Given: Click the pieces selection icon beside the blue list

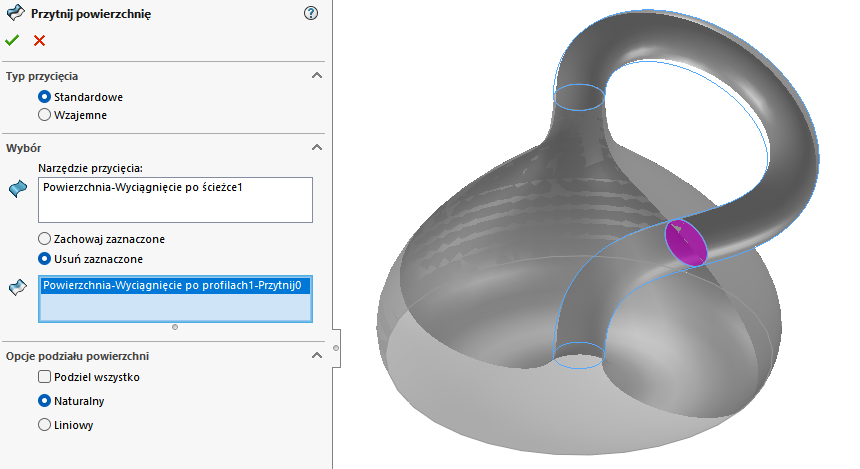Looking at the screenshot, I should [x=16, y=287].
